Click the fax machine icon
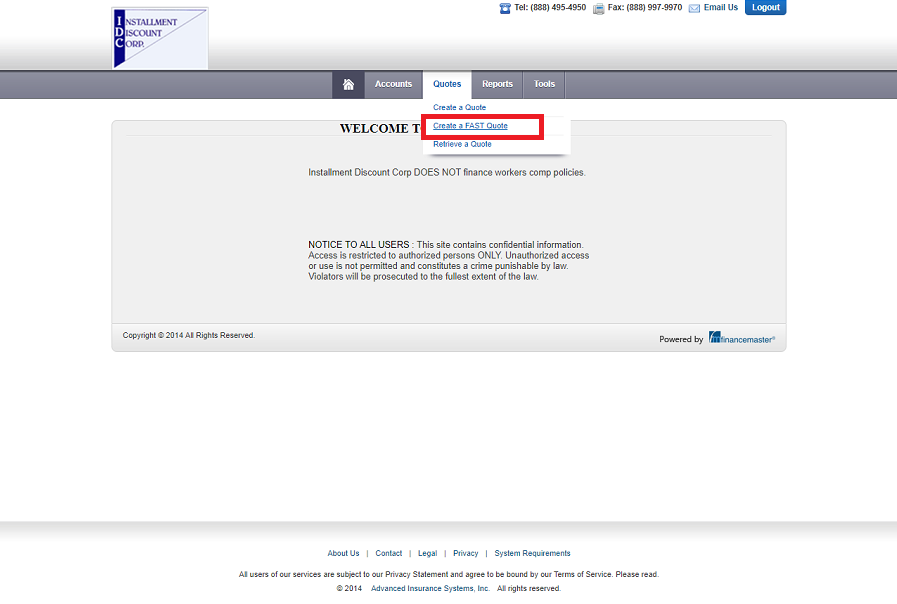897x604 pixels. point(598,8)
